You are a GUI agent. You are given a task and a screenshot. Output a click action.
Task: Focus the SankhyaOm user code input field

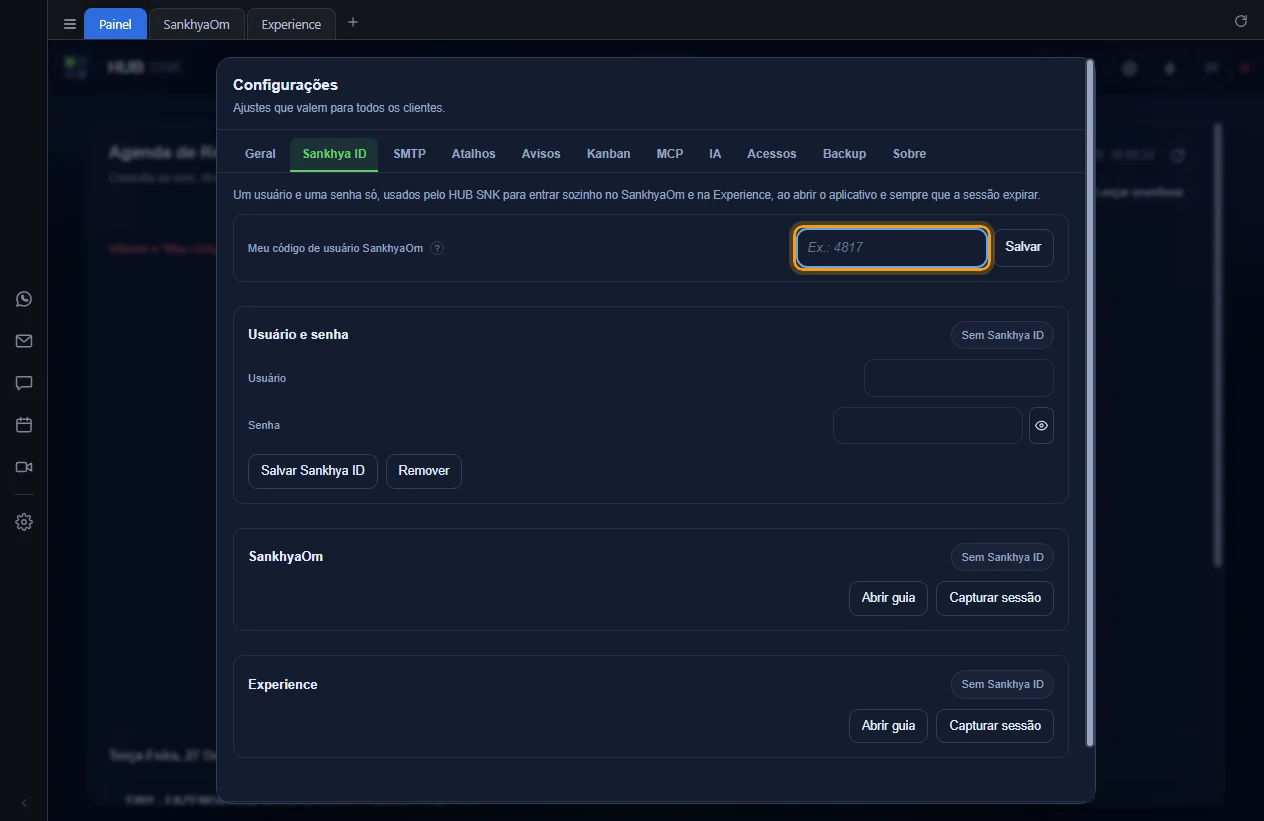coord(891,248)
